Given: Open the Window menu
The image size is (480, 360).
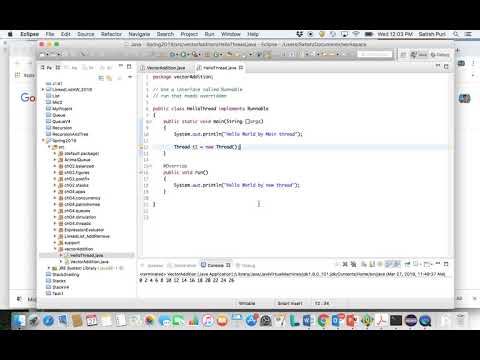Looking at the screenshot, I should click(231, 34).
